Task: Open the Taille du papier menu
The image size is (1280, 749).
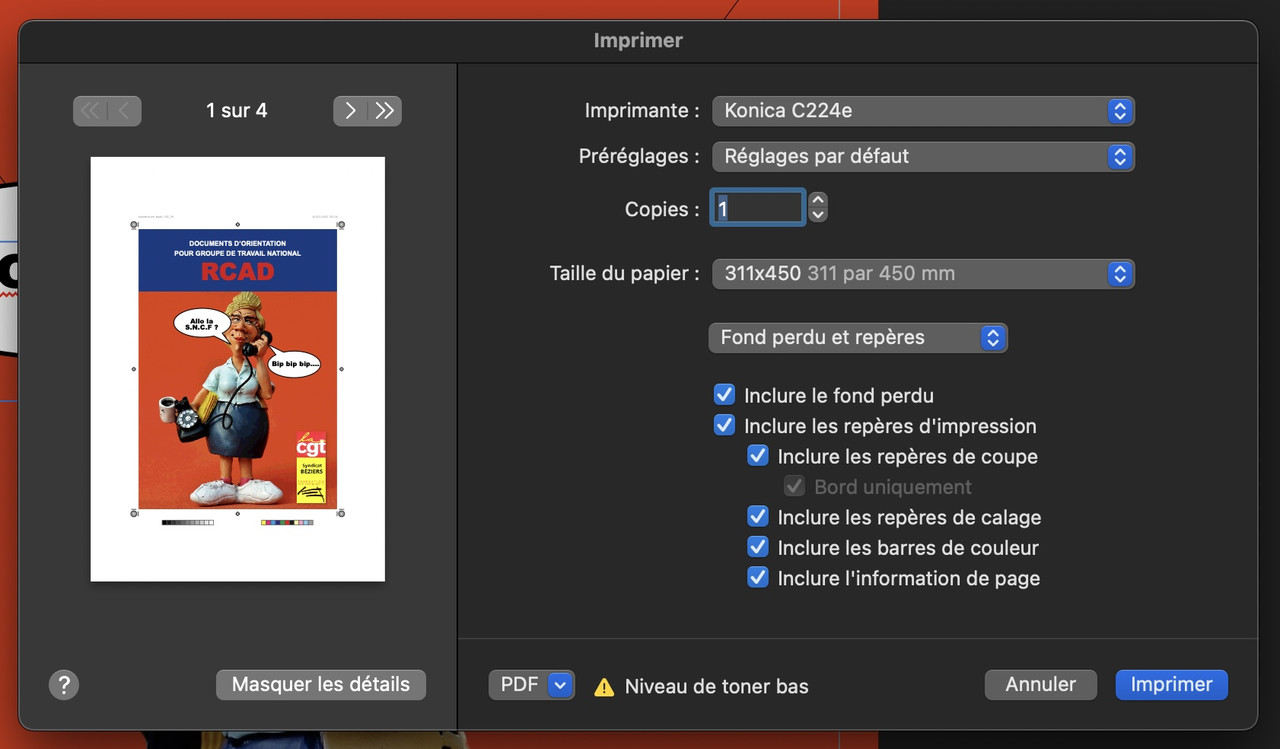Action: tap(922, 273)
